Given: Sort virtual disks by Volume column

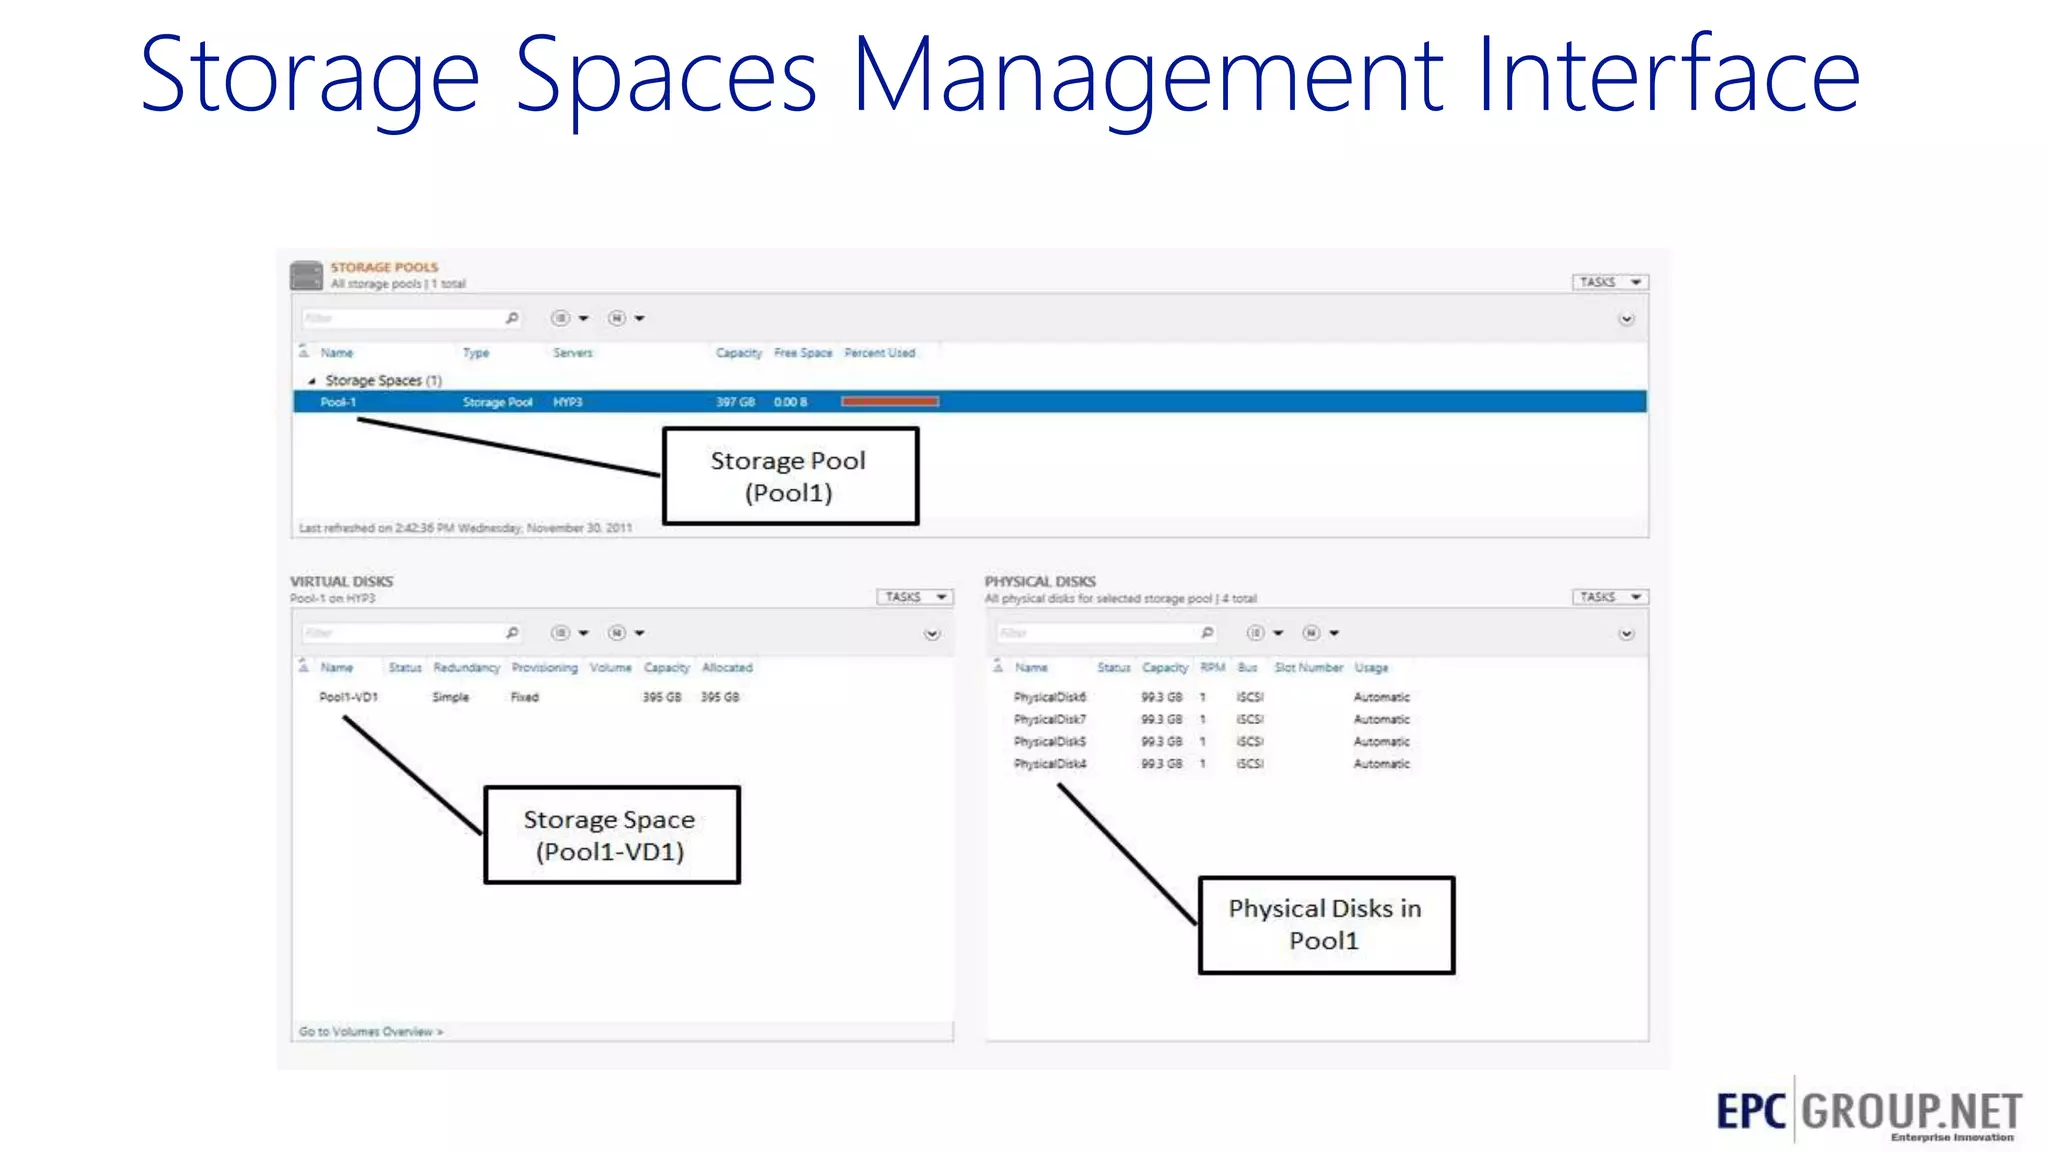Looking at the screenshot, I should point(611,668).
